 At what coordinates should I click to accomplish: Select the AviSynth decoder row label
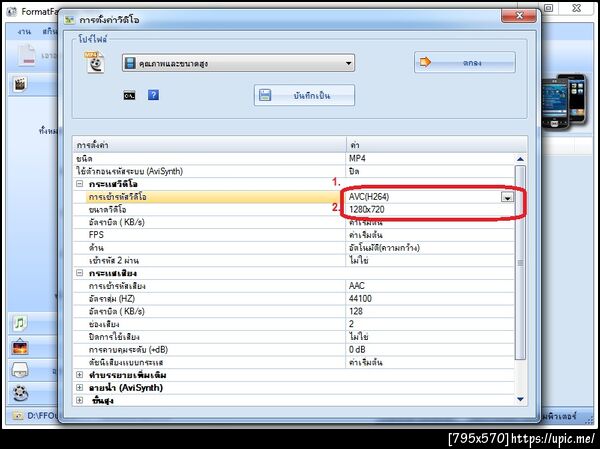(x=129, y=171)
